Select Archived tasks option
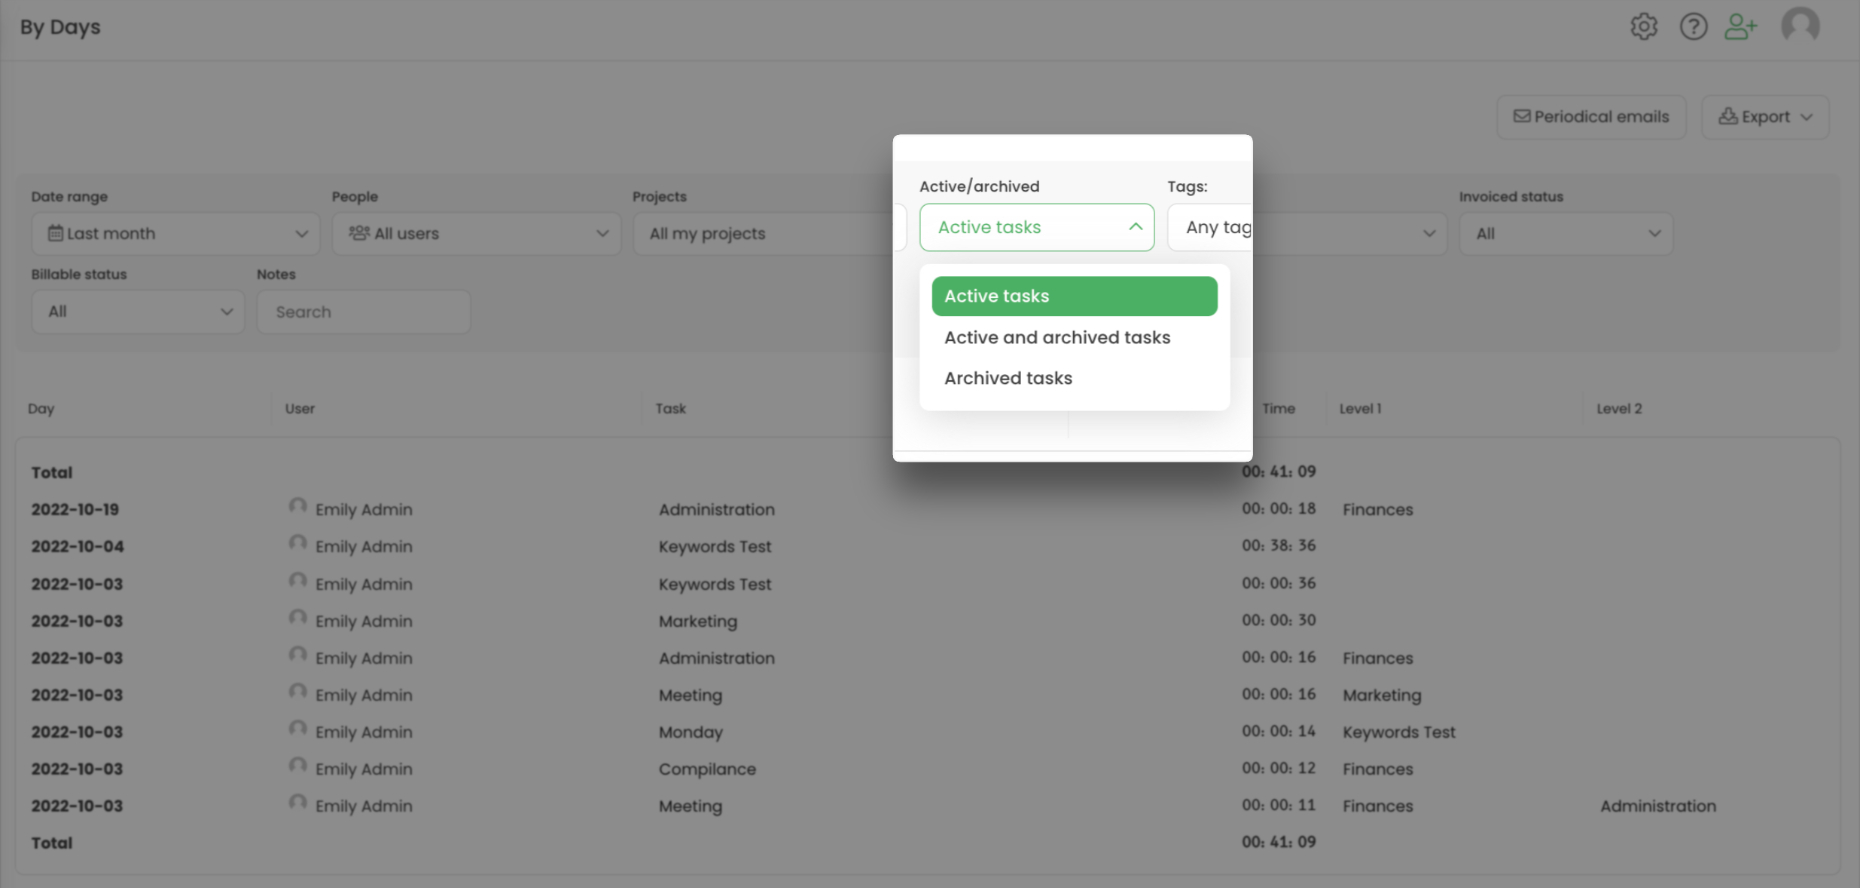This screenshot has width=1860, height=888. 1074,378
